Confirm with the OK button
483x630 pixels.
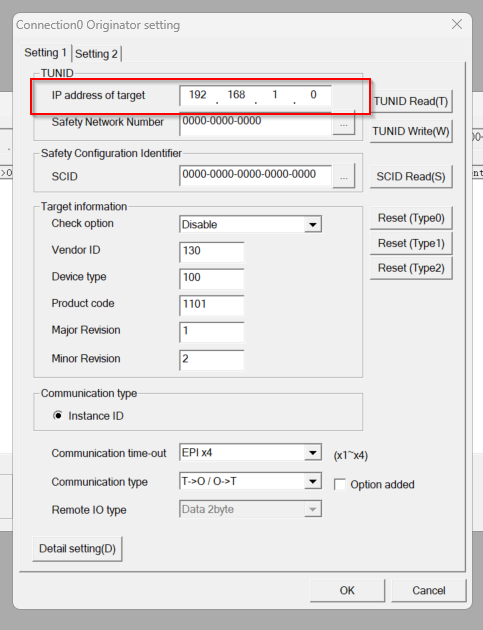347,590
